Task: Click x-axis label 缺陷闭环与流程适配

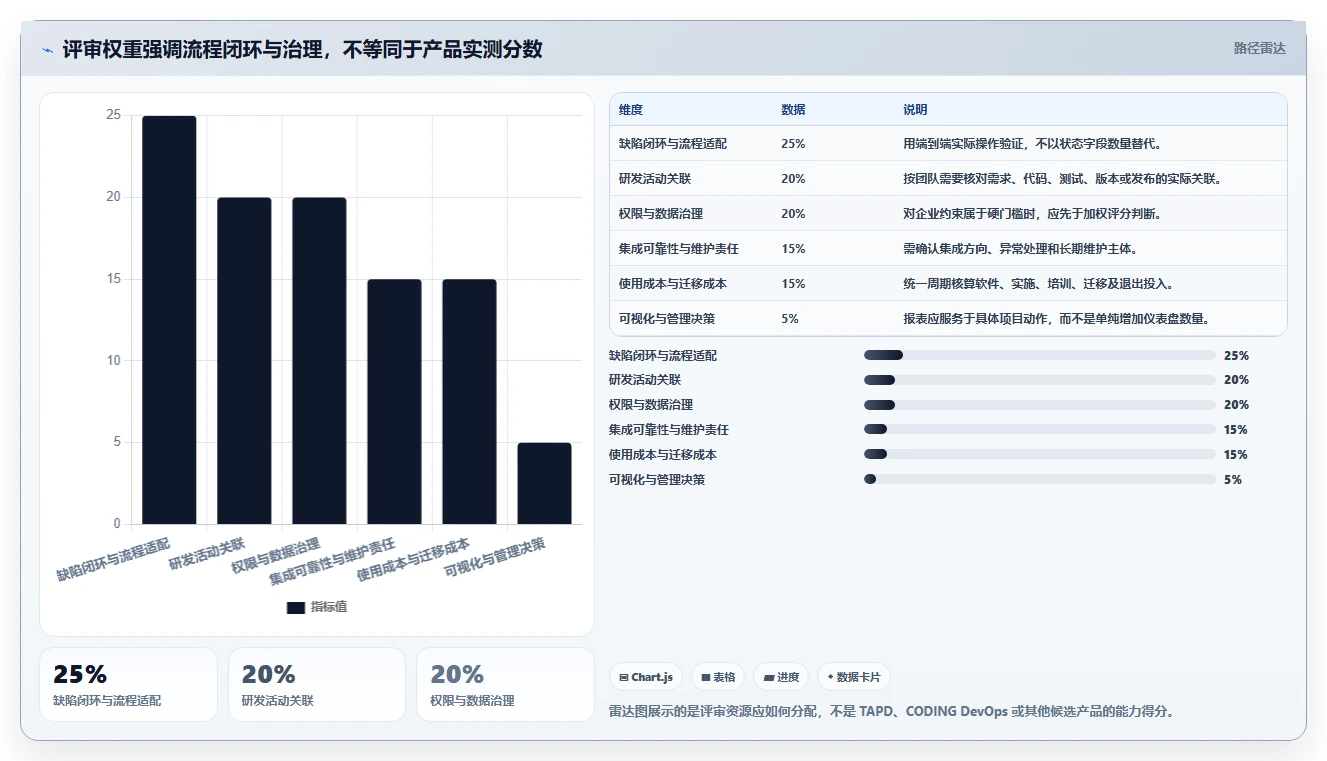Action: 113,559
